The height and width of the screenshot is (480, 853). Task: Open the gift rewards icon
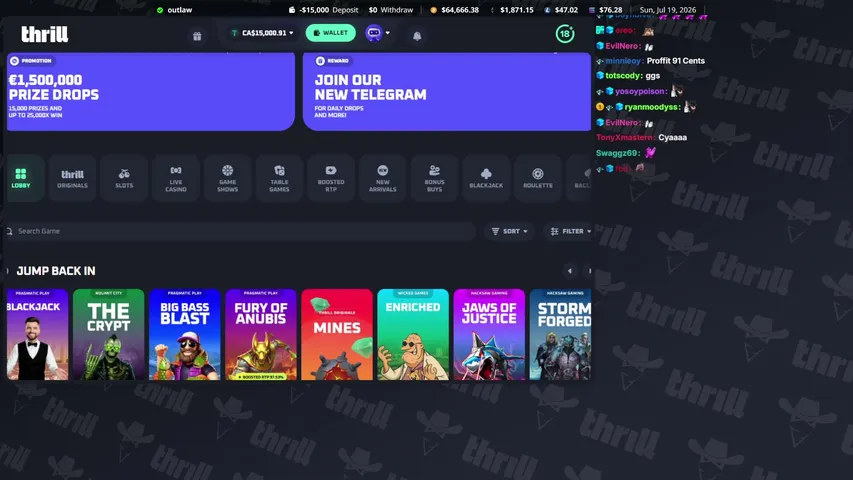pos(197,36)
